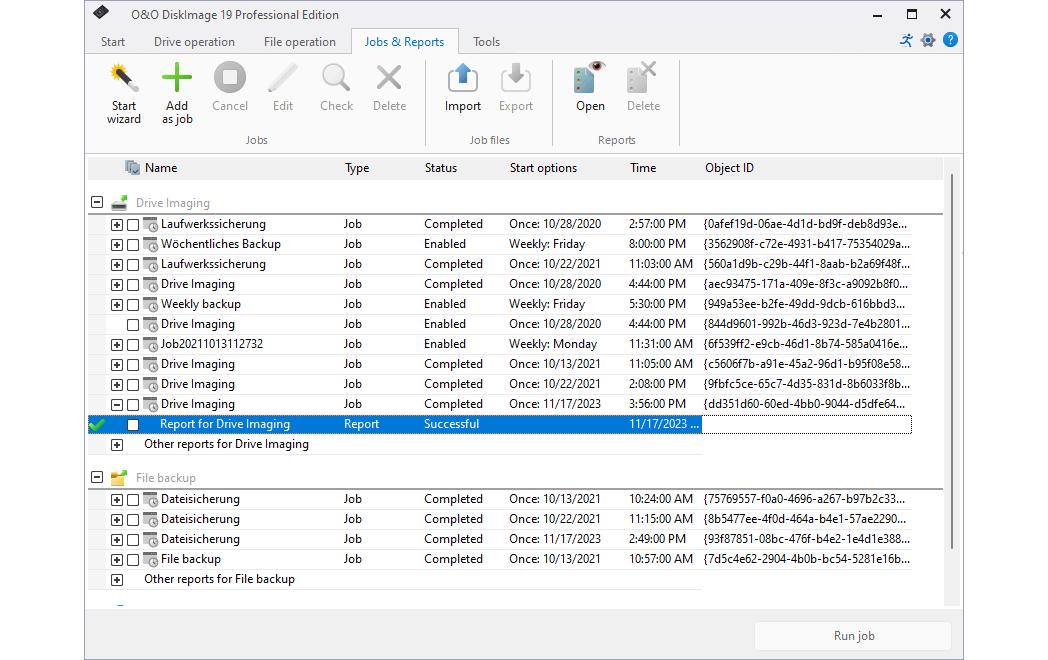Click the File backup group folder icon
Viewport: 1048px width, 660px height.
pos(119,477)
